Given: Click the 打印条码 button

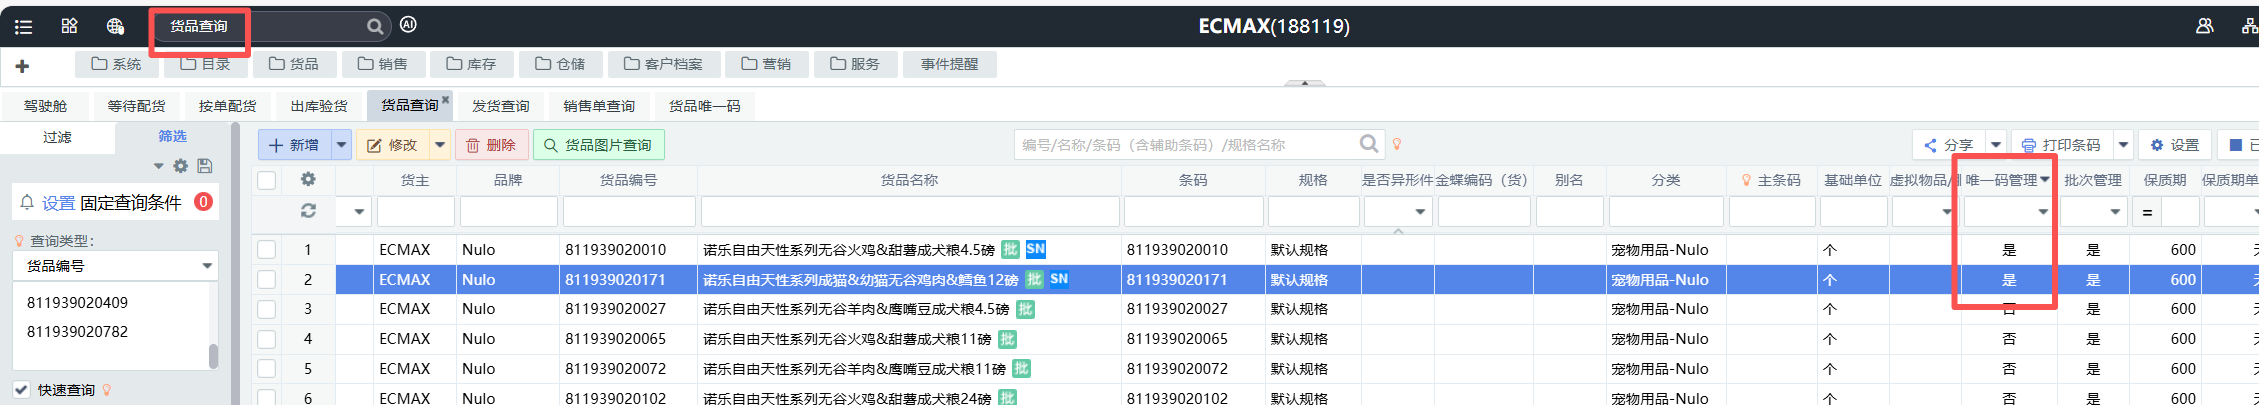Looking at the screenshot, I should click(x=2062, y=145).
